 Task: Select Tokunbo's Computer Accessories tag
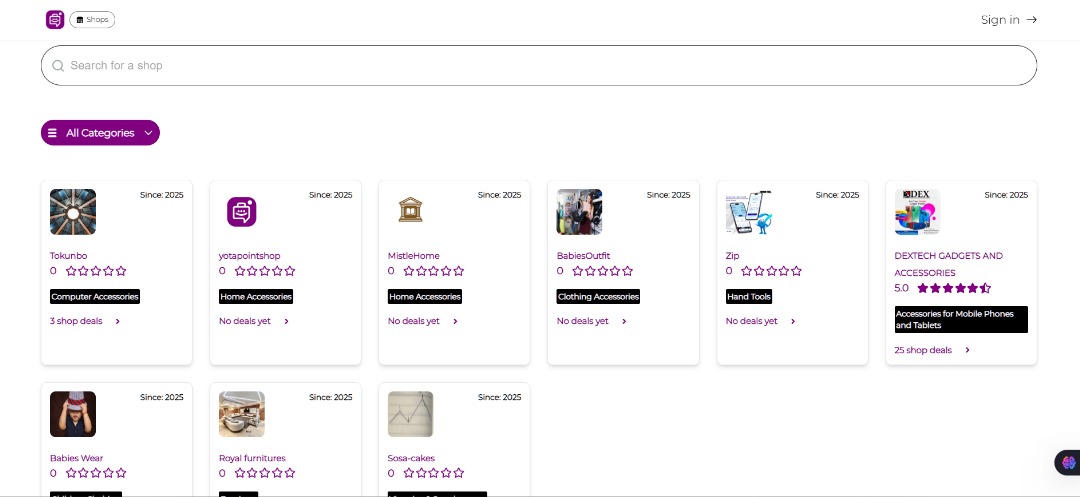coord(95,297)
